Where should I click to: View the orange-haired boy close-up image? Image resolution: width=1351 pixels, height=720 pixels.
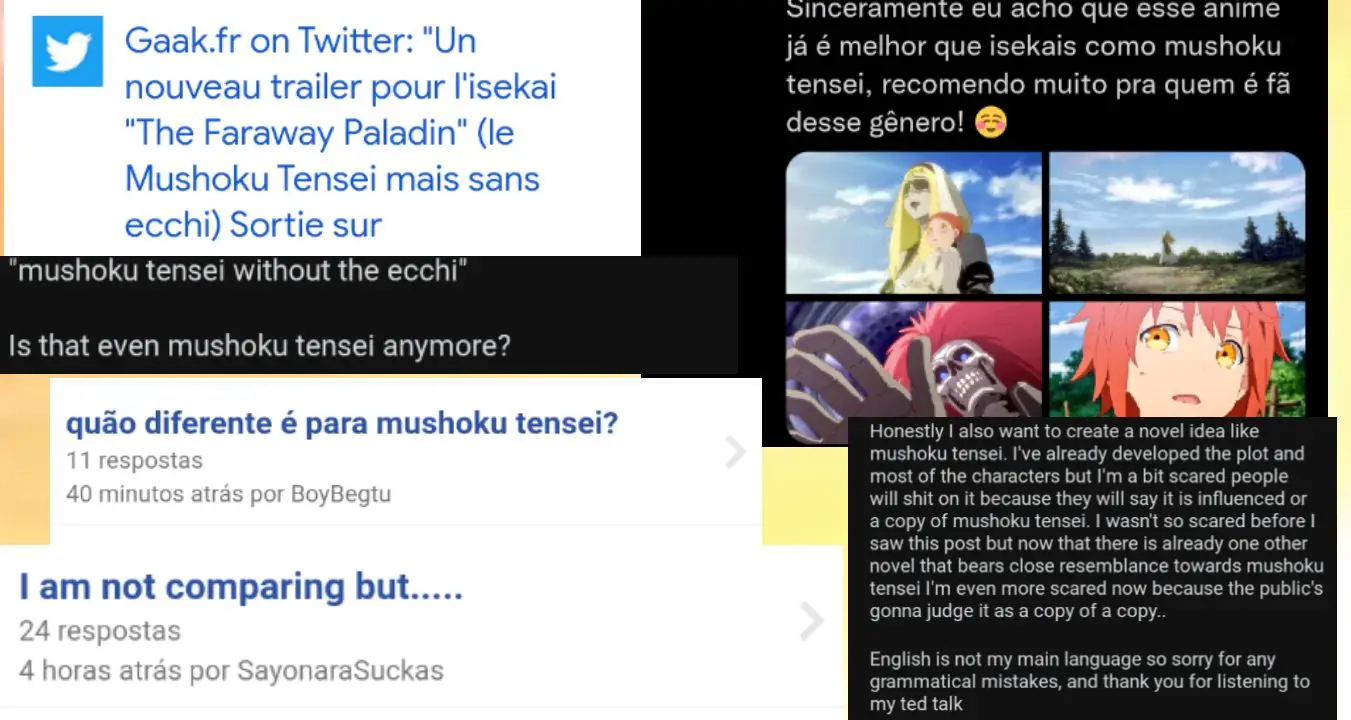point(1177,358)
